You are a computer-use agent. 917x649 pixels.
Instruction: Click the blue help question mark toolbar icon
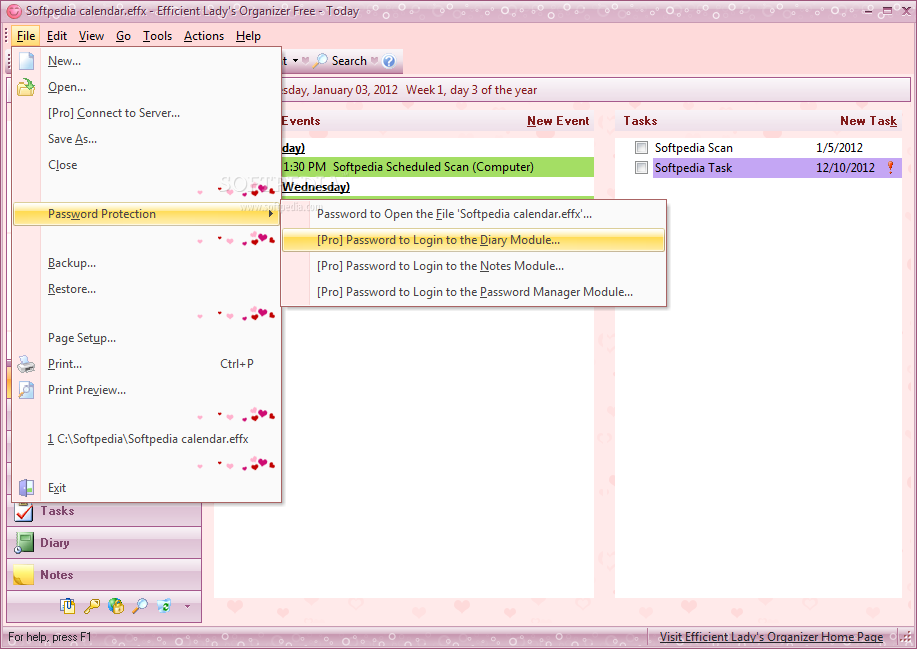coord(389,61)
